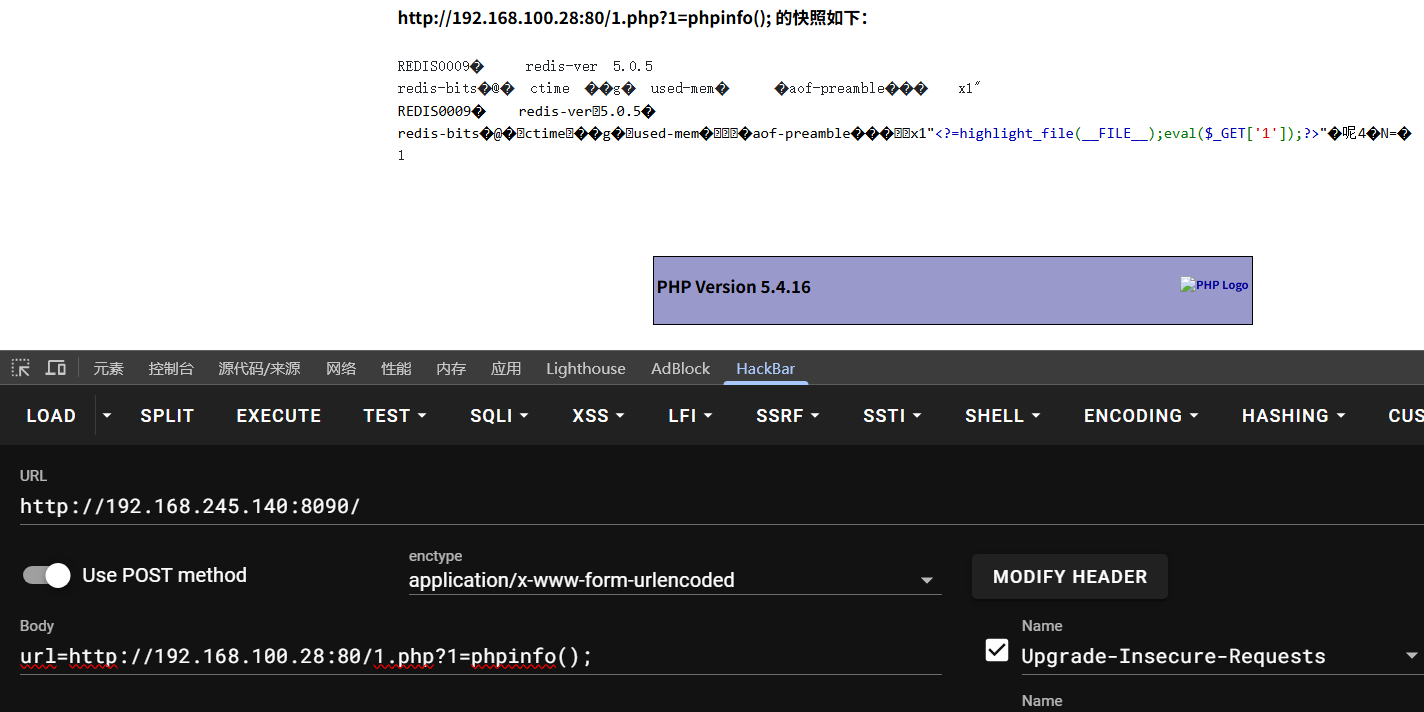Viewport: 1424px width, 712px height.
Task: Switch to the Lighthouse tab
Action: pyautogui.click(x=585, y=368)
